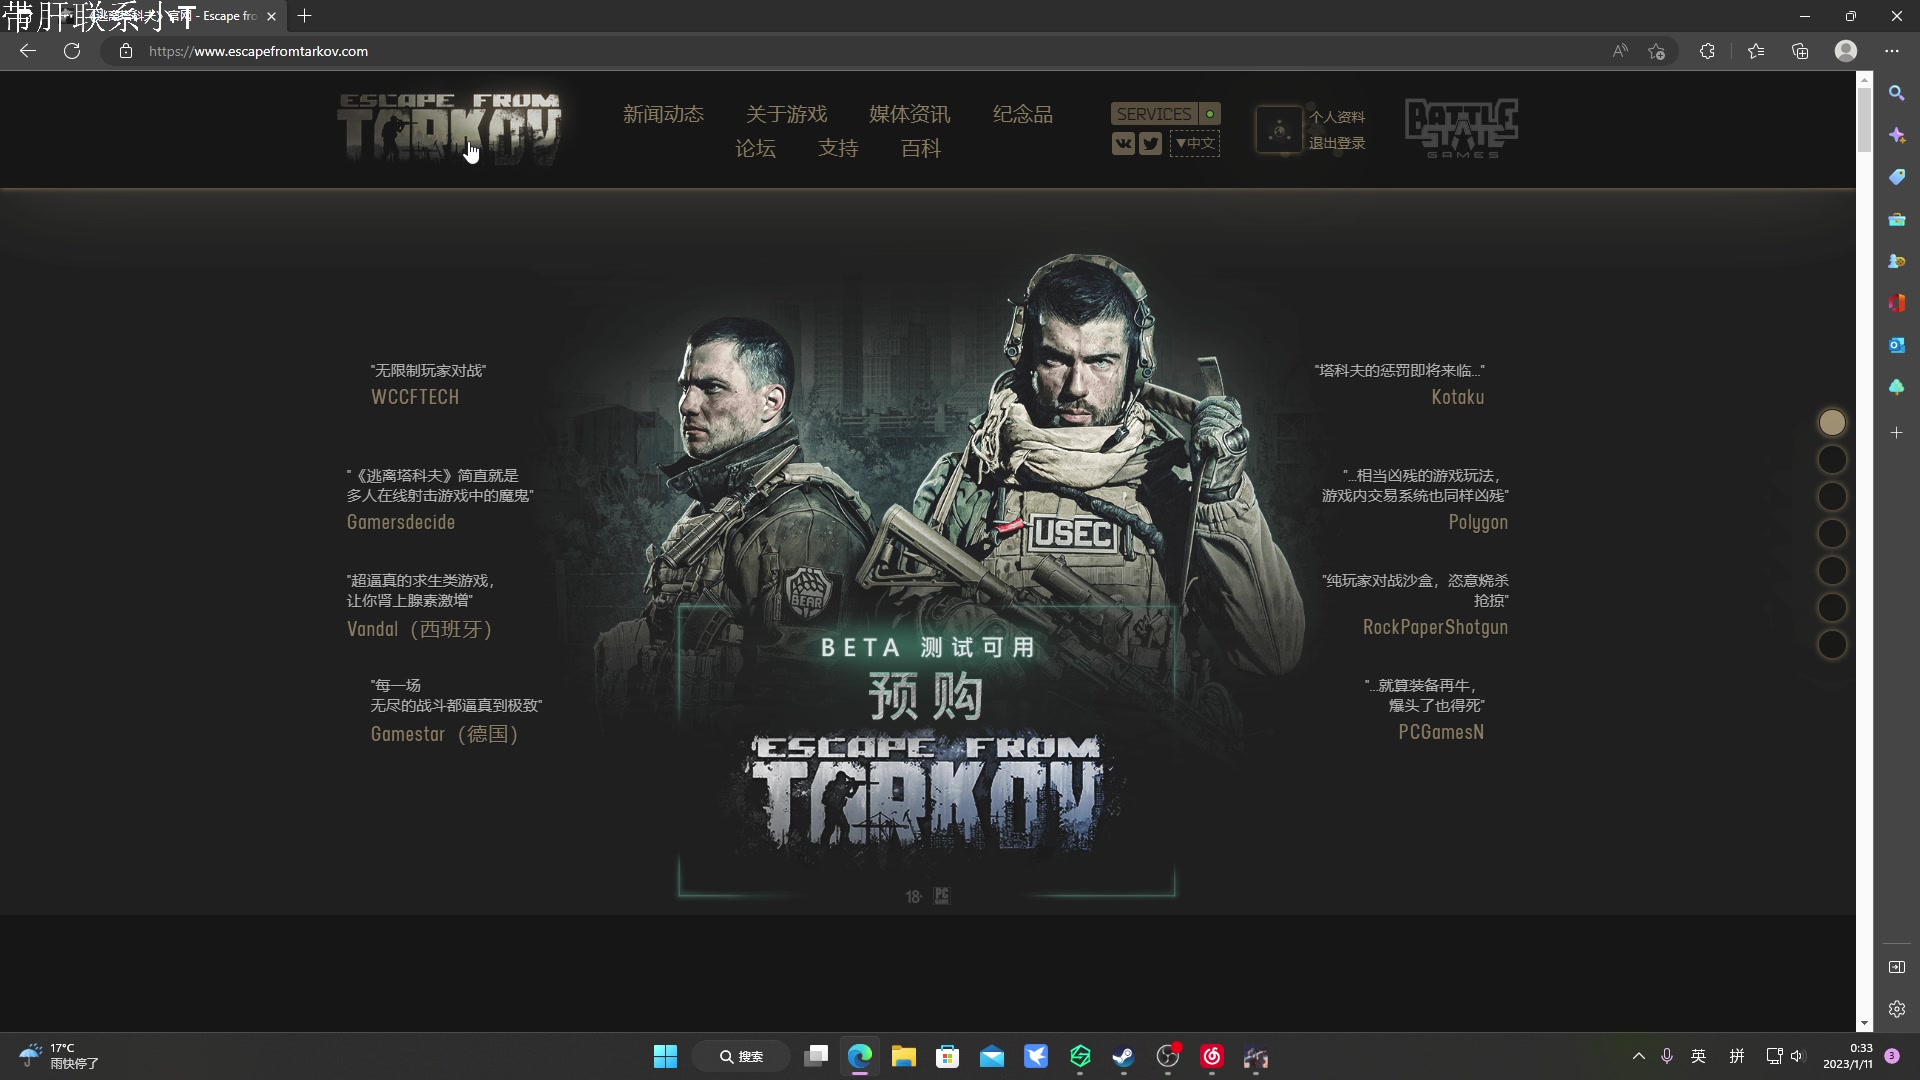
Task: Open browser settings and more menu
Action: tap(1891, 51)
